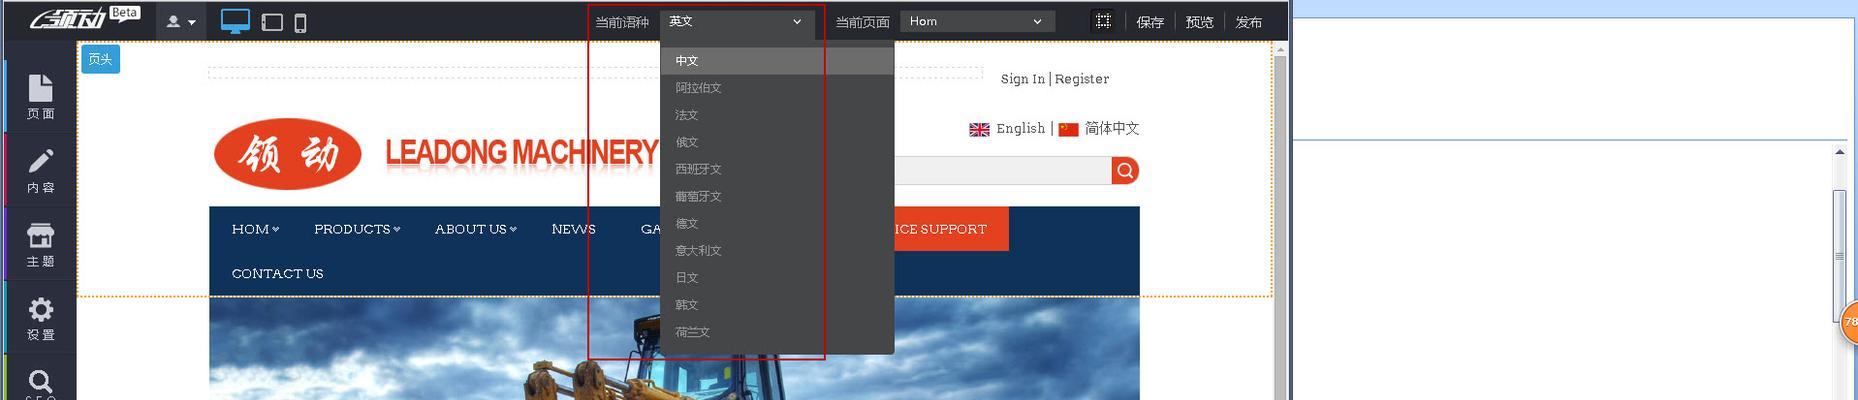This screenshot has width=1858, height=400.
Task: Open the CONTACT US navigation item
Action: tap(277, 273)
